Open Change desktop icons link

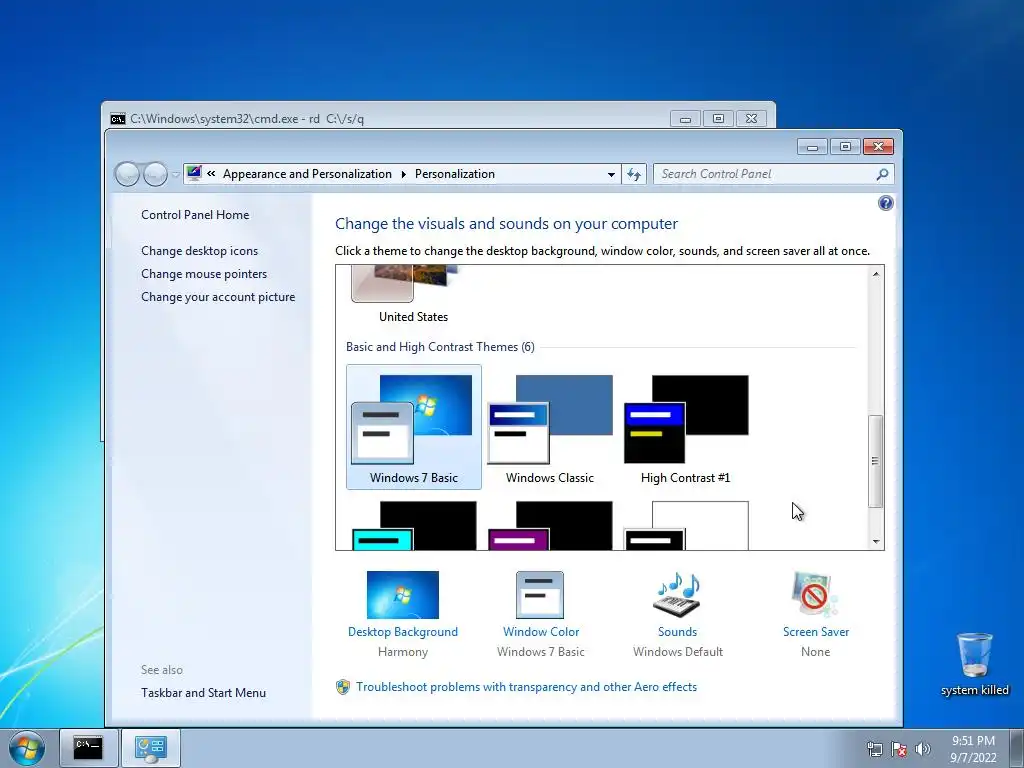tap(199, 251)
